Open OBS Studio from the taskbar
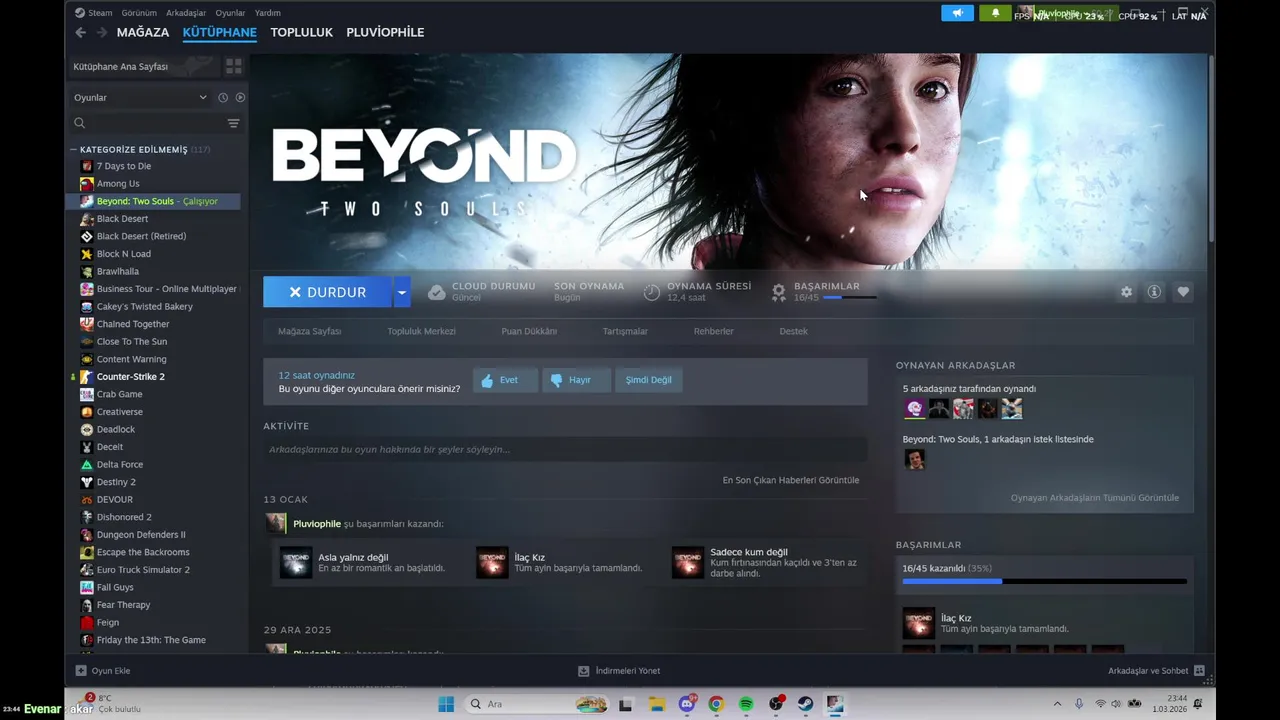This screenshot has height=720, width=1280. point(775,704)
